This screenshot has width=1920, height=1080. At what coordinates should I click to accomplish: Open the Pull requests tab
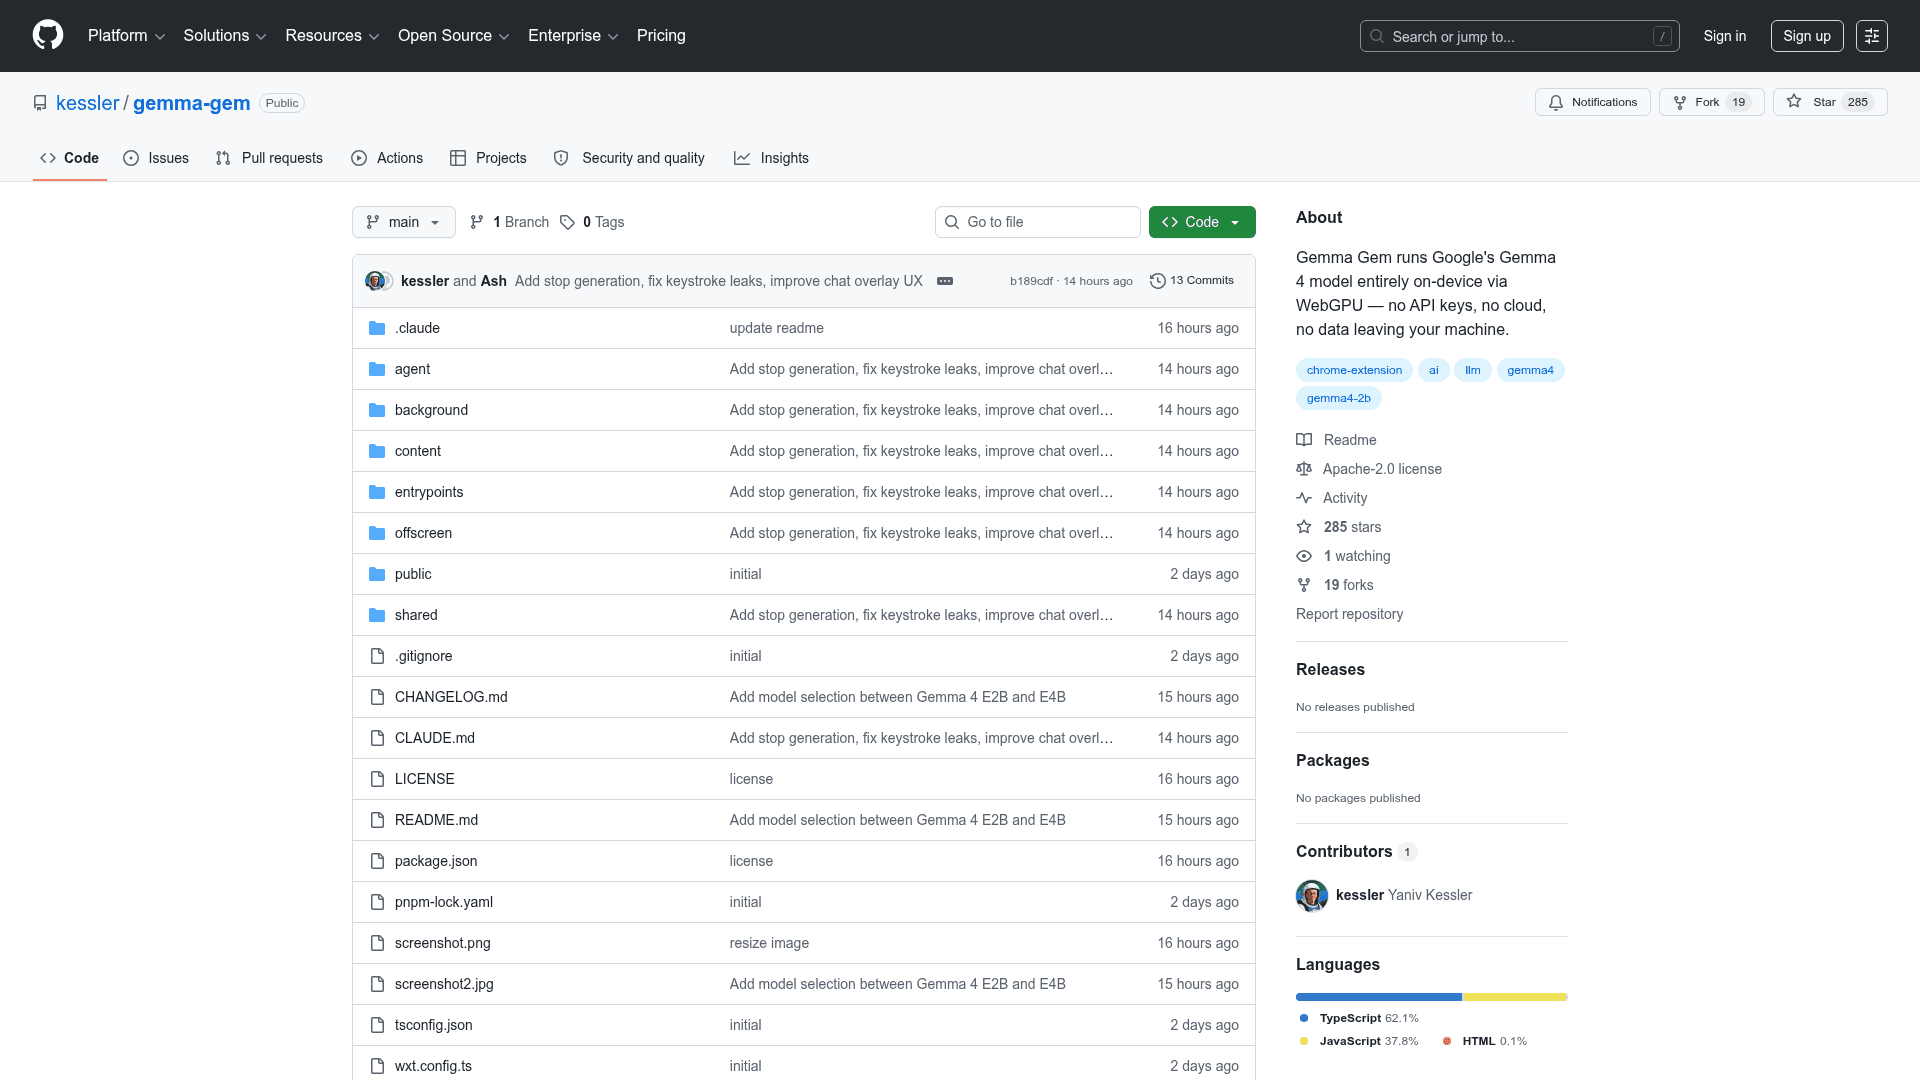click(x=269, y=158)
